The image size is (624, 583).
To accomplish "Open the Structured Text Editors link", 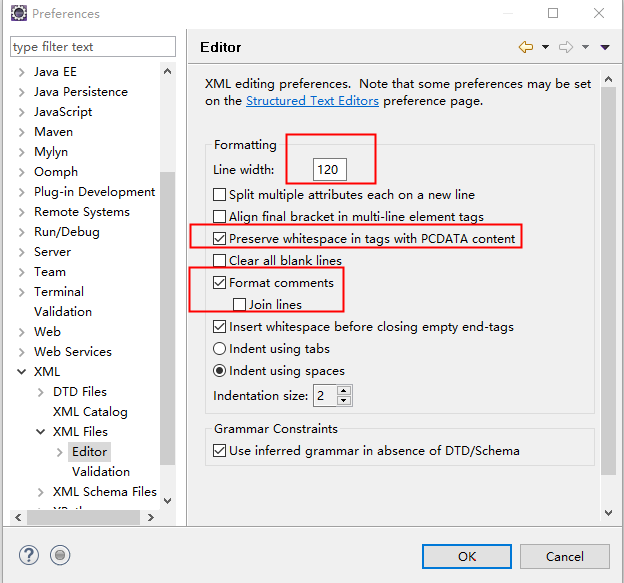I will coord(312,101).
